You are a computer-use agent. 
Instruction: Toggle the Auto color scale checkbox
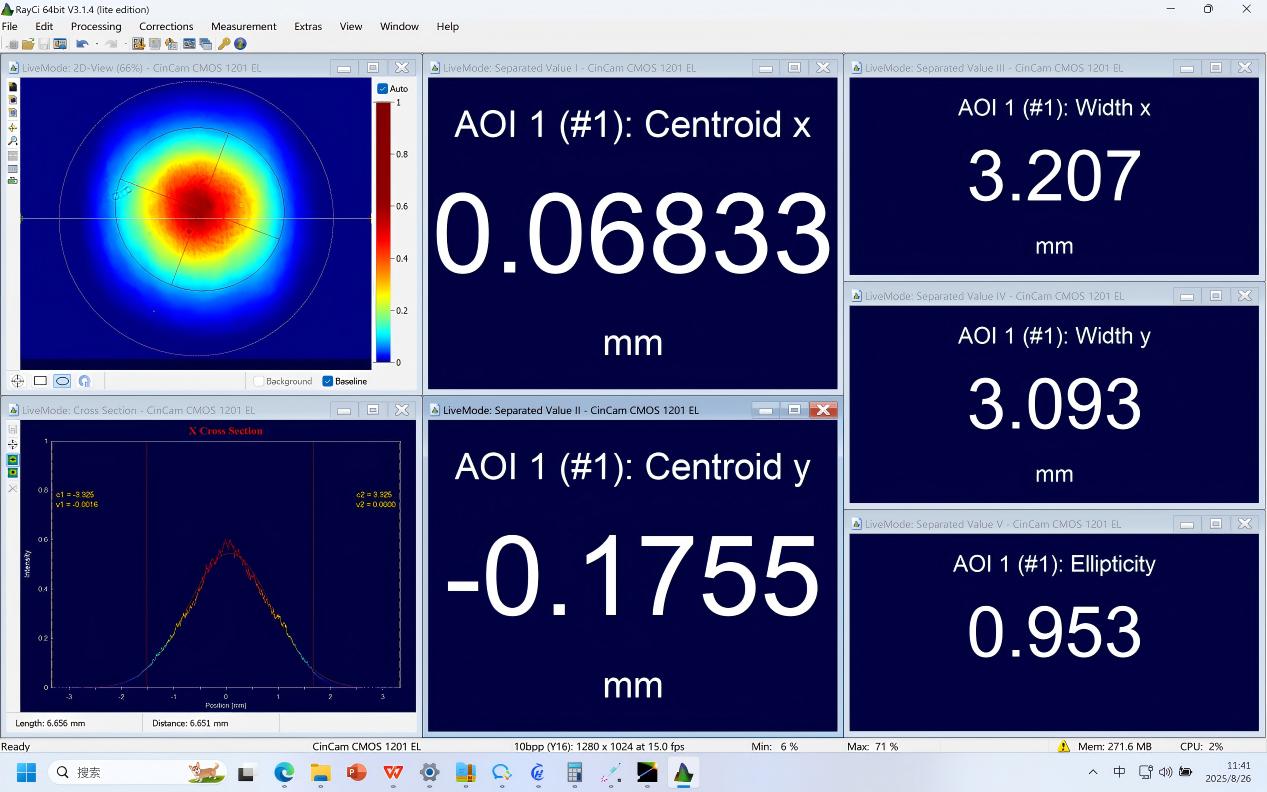[x=383, y=89]
